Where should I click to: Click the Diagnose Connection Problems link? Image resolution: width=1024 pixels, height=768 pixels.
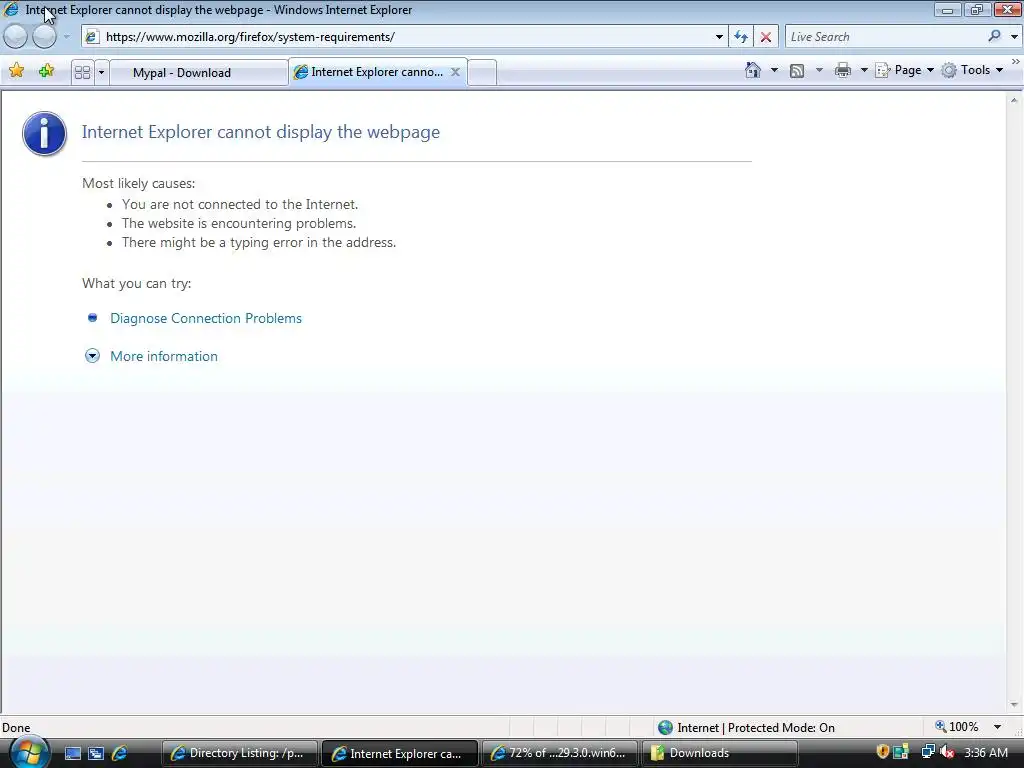click(206, 318)
